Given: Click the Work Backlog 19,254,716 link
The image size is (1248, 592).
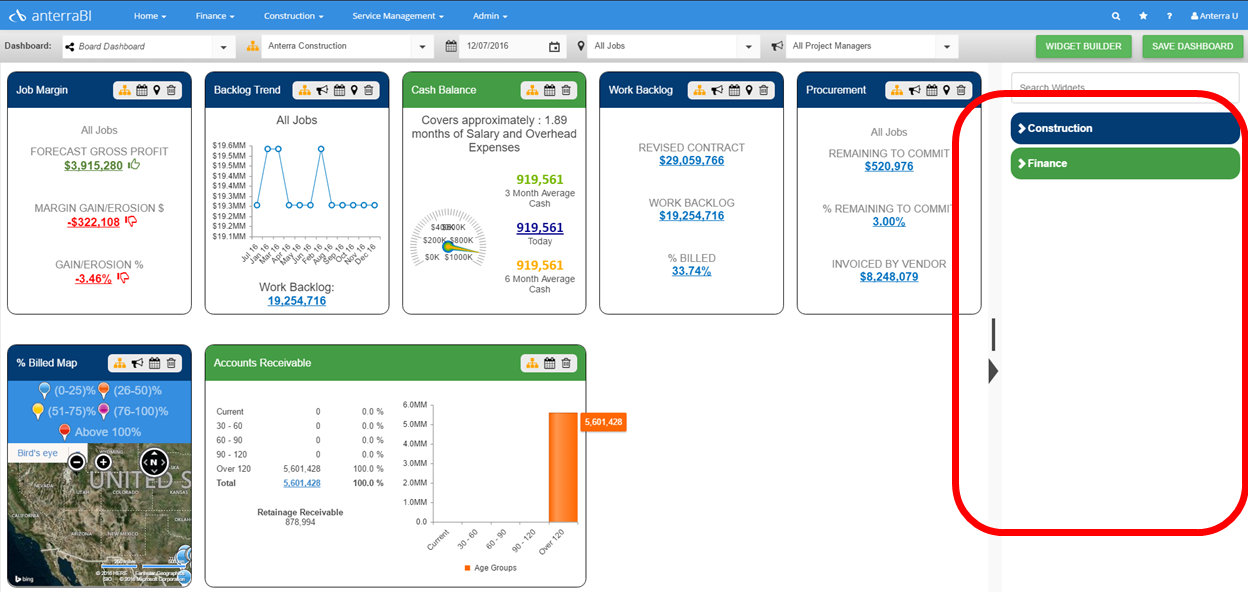Looking at the screenshot, I should click(x=296, y=301).
